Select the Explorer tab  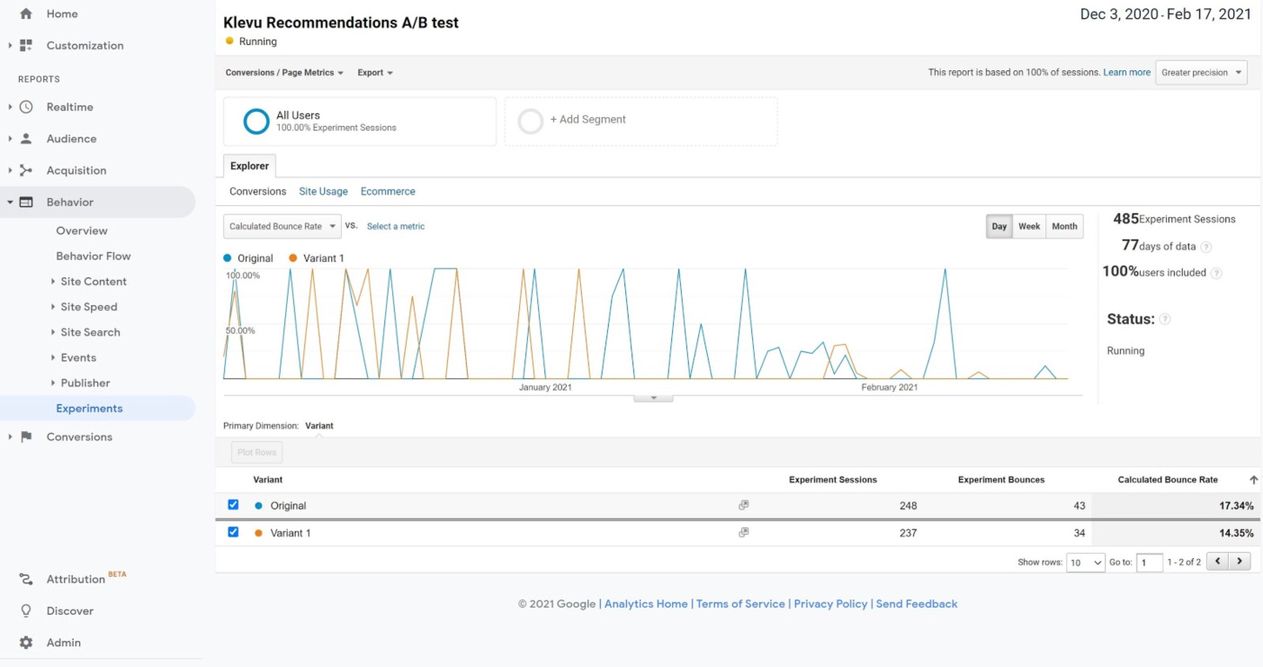(249, 166)
